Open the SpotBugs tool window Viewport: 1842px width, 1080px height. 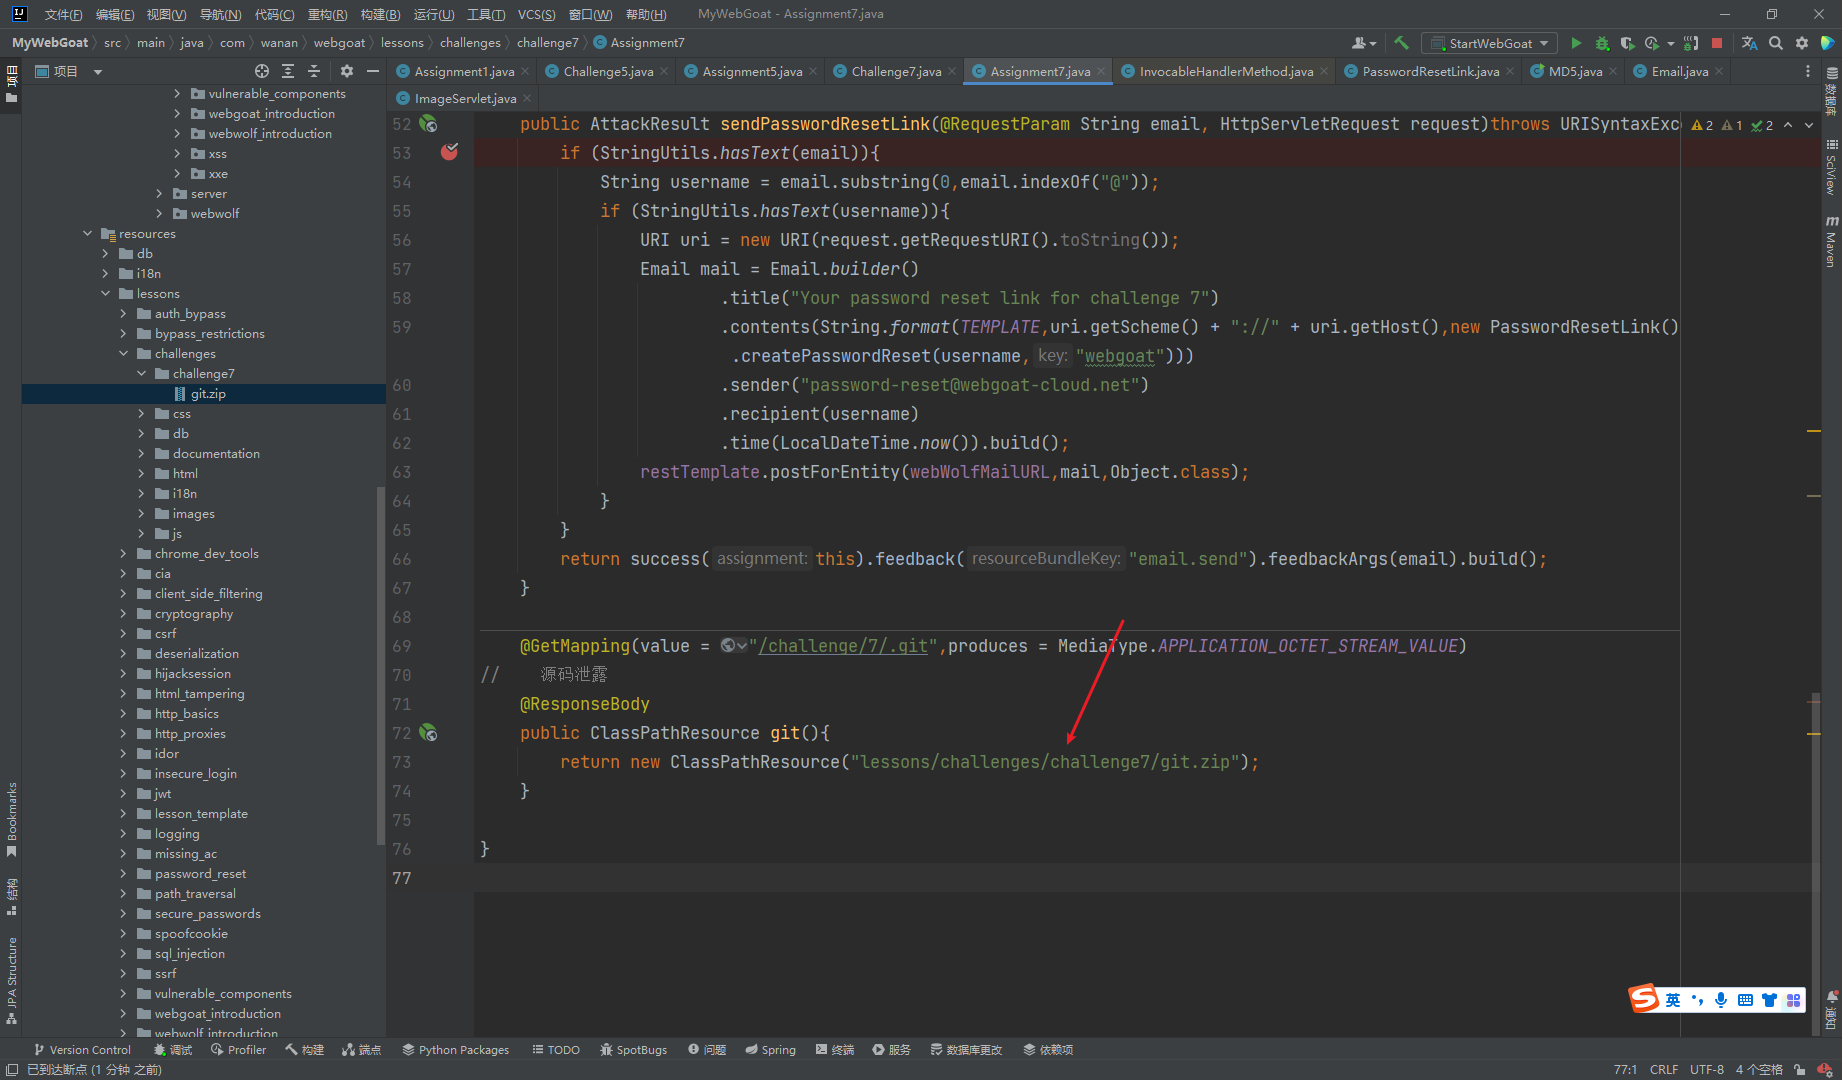tap(633, 1049)
